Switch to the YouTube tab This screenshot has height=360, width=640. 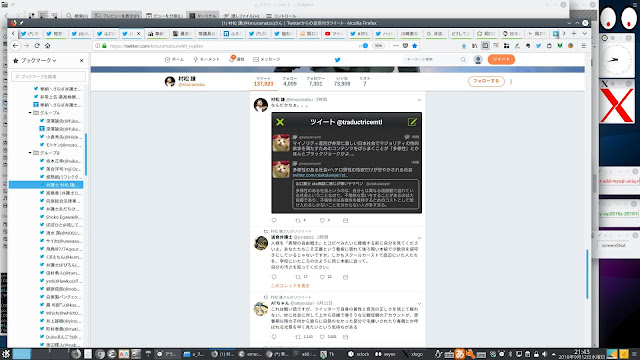[334, 33]
